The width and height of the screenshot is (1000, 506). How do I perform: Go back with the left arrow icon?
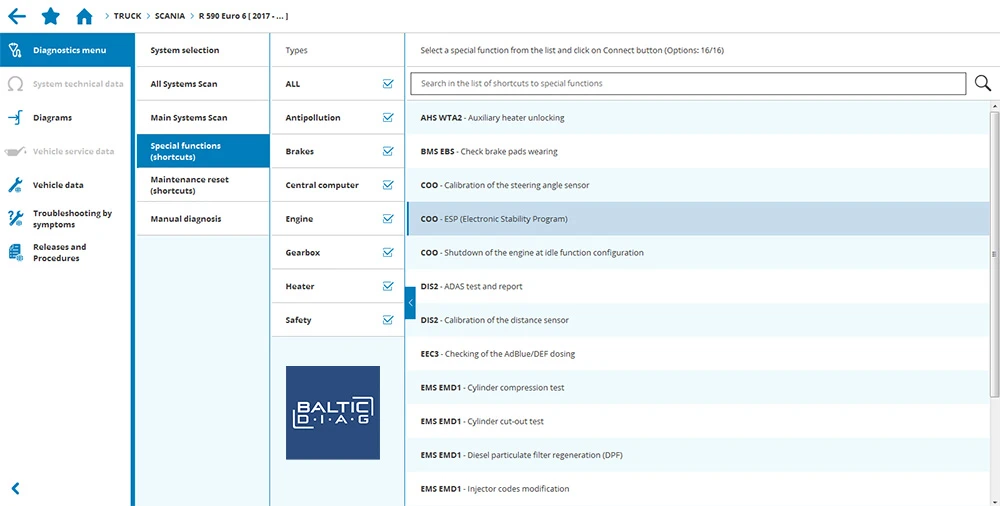(17, 16)
